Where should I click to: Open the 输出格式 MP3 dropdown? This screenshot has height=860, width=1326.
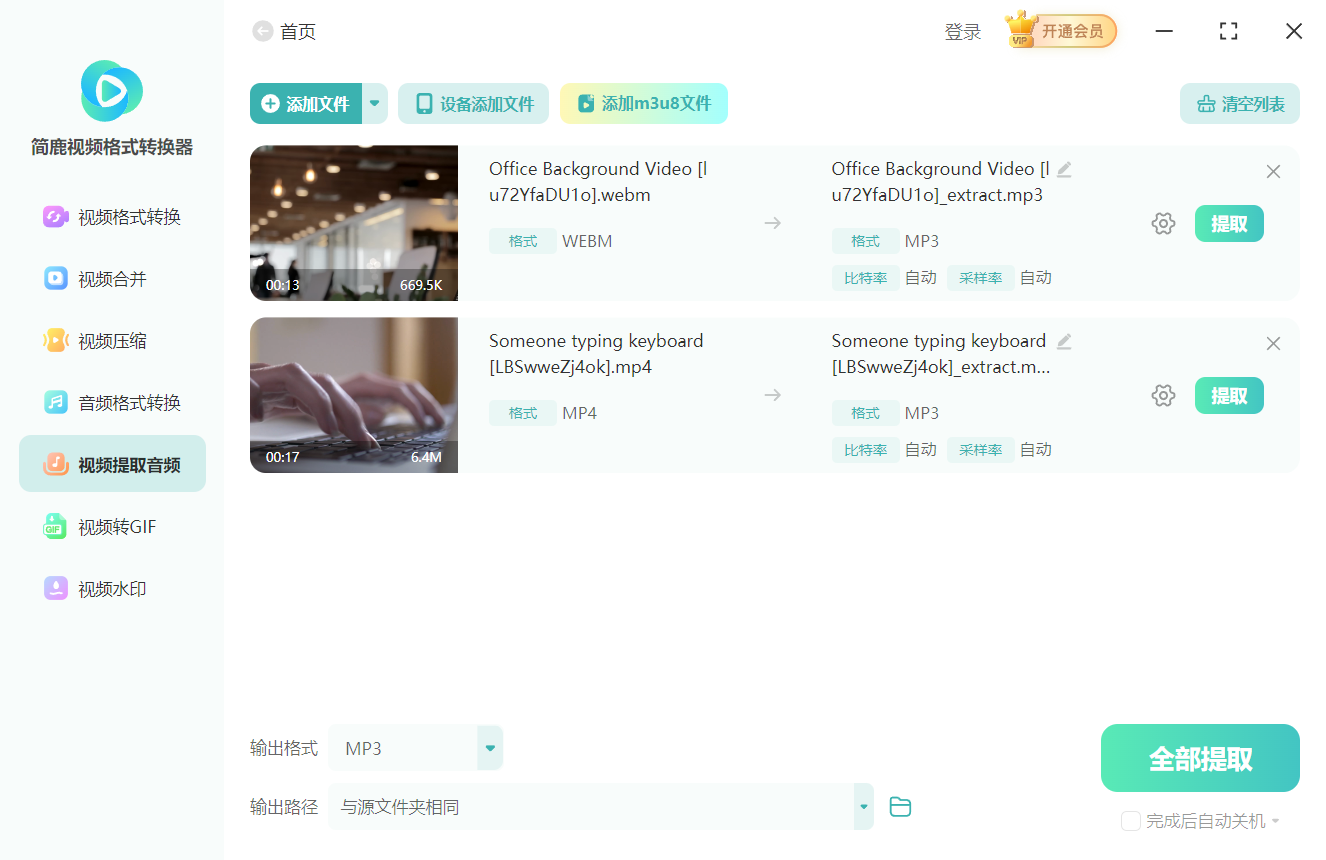pyautogui.click(x=489, y=747)
